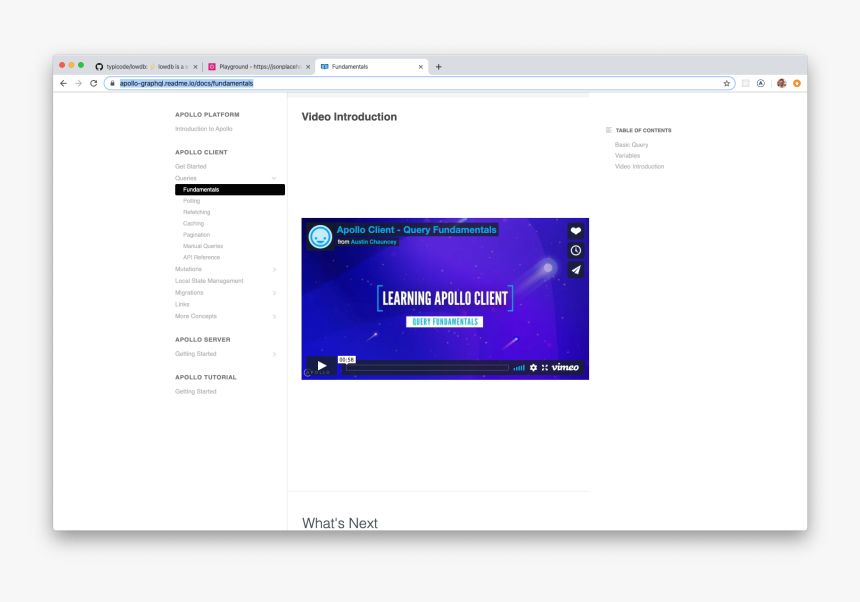The image size is (860, 602).
Task: Expand Apollo Server Getting Started chevron
Action: point(274,354)
